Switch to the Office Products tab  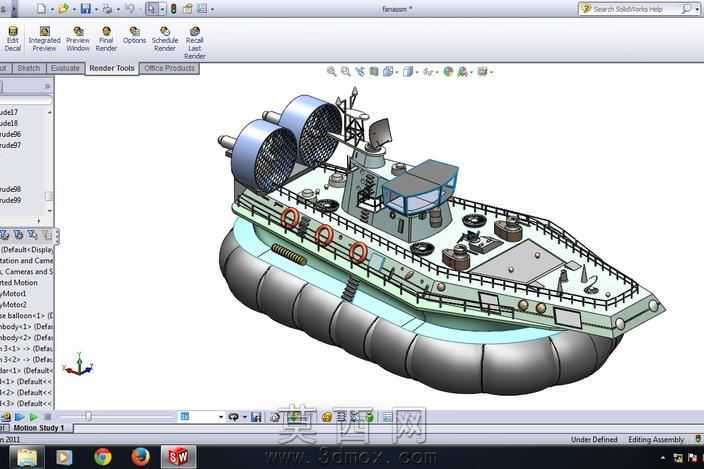pyautogui.click(x=169, y=68)
